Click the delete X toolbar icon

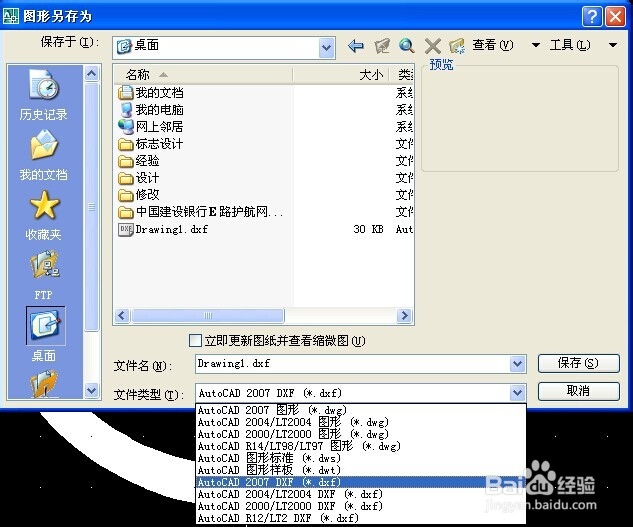point(432,46)
